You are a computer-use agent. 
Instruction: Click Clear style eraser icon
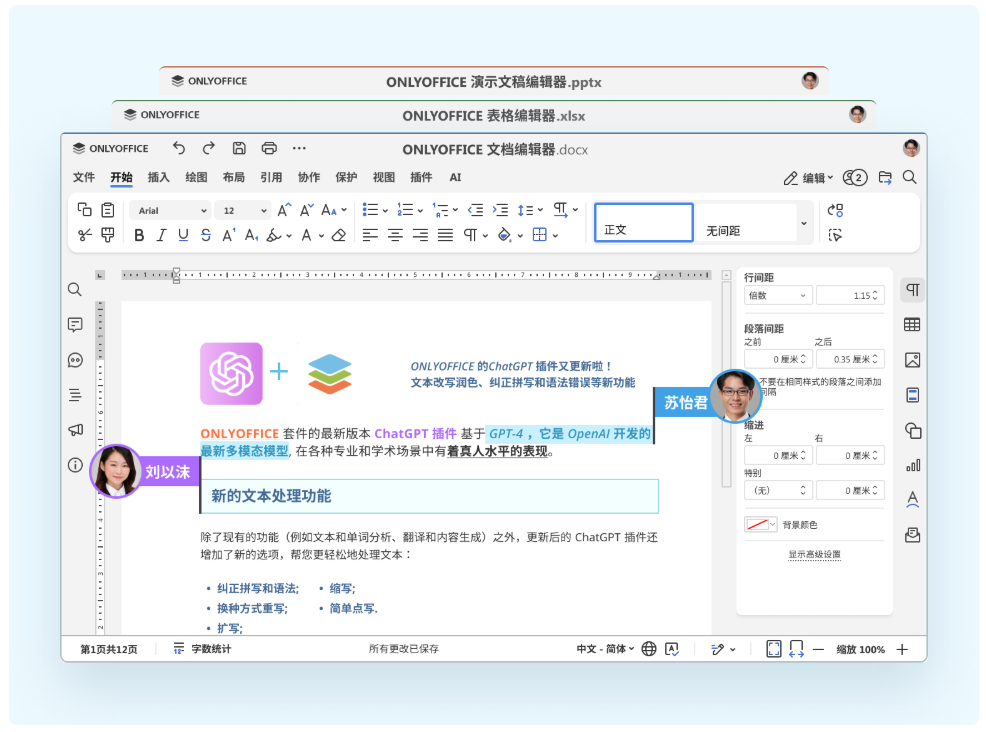click(x=339, y=235)
